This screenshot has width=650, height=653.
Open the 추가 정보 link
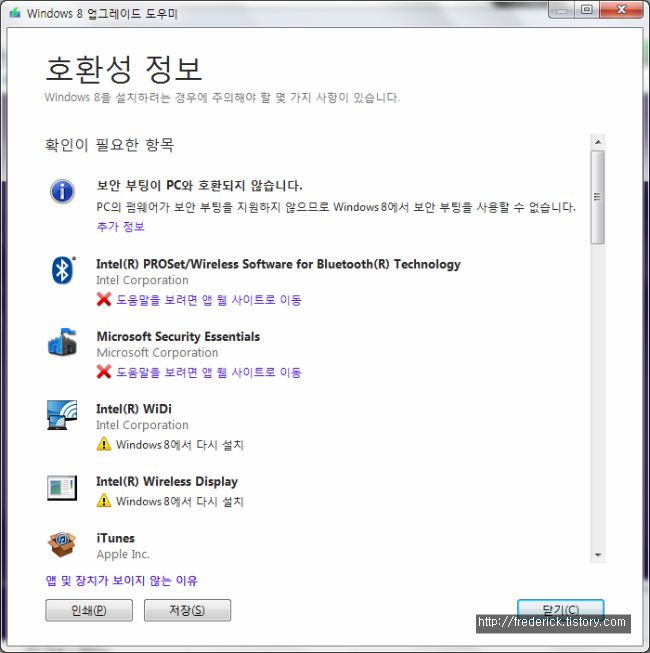[120, 227]
